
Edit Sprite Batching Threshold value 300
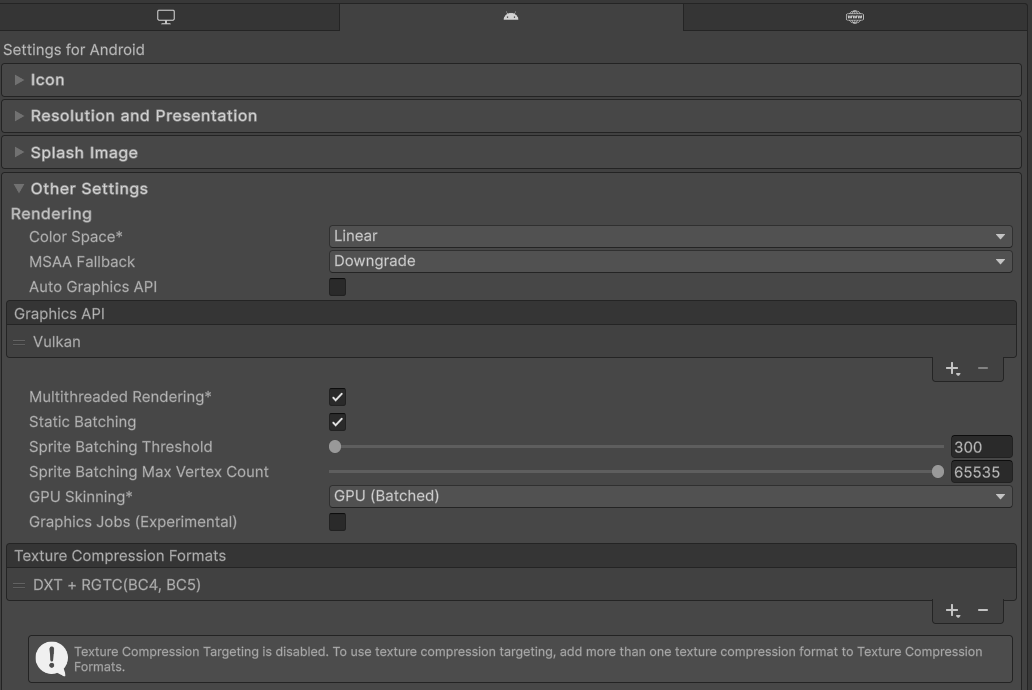point(981,447)
